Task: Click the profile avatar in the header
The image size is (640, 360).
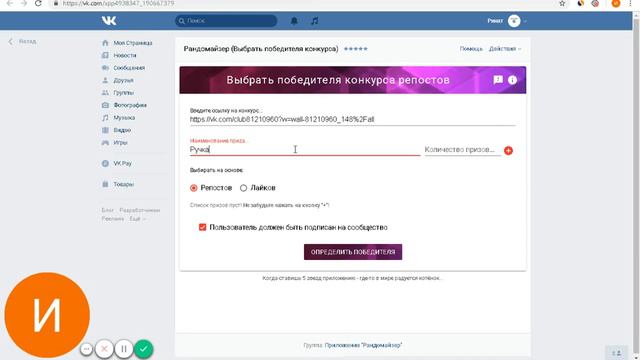Action: pyautogui.click(x=514, y=21)
